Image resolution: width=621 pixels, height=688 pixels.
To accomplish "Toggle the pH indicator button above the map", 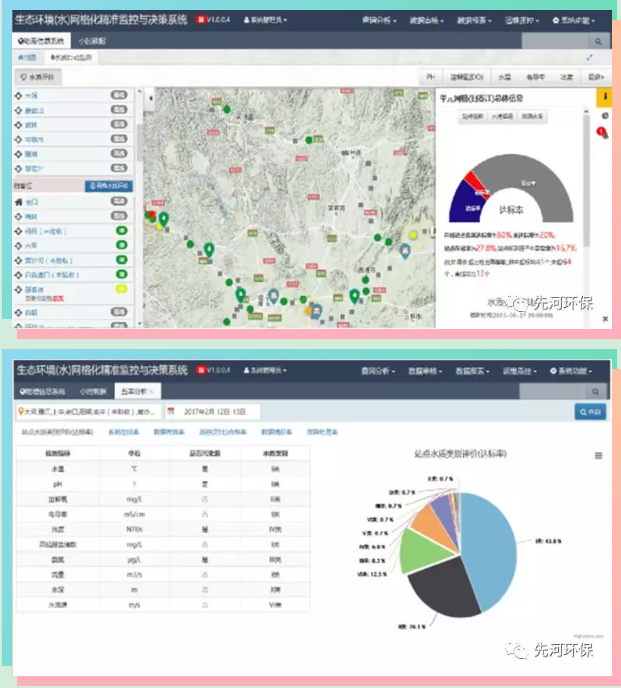I will click(430, 76).
